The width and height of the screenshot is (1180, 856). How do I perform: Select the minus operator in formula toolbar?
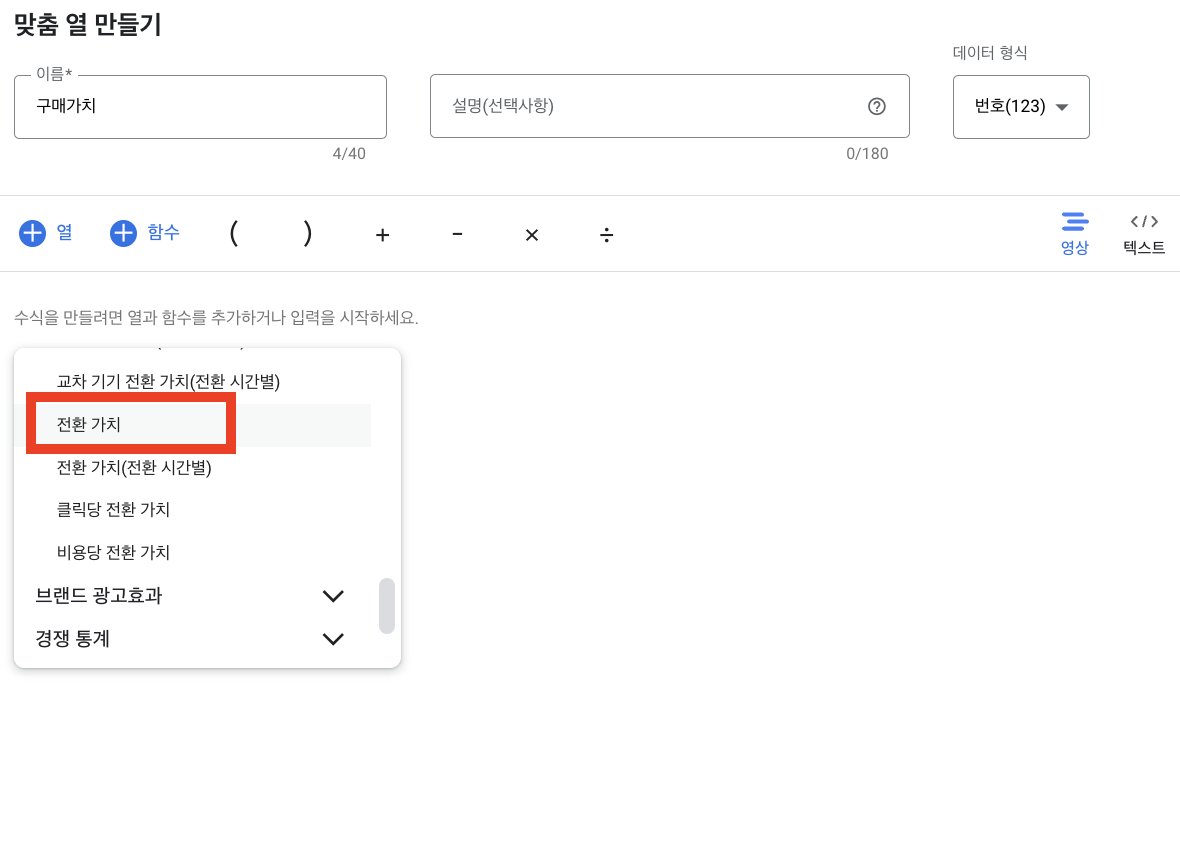pos(457,234)
